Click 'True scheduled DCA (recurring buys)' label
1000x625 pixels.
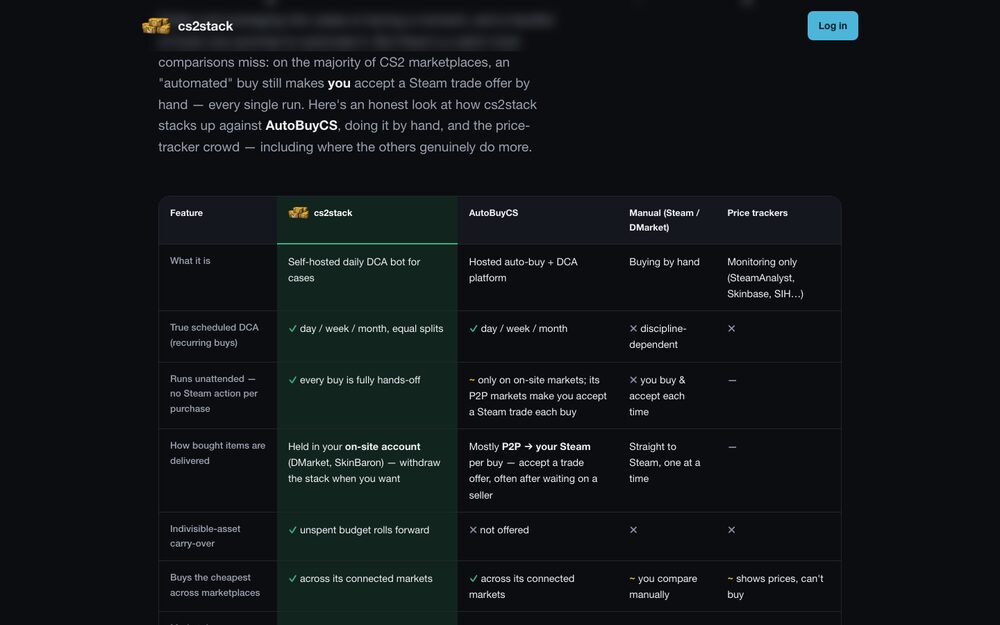pos(214,335)
